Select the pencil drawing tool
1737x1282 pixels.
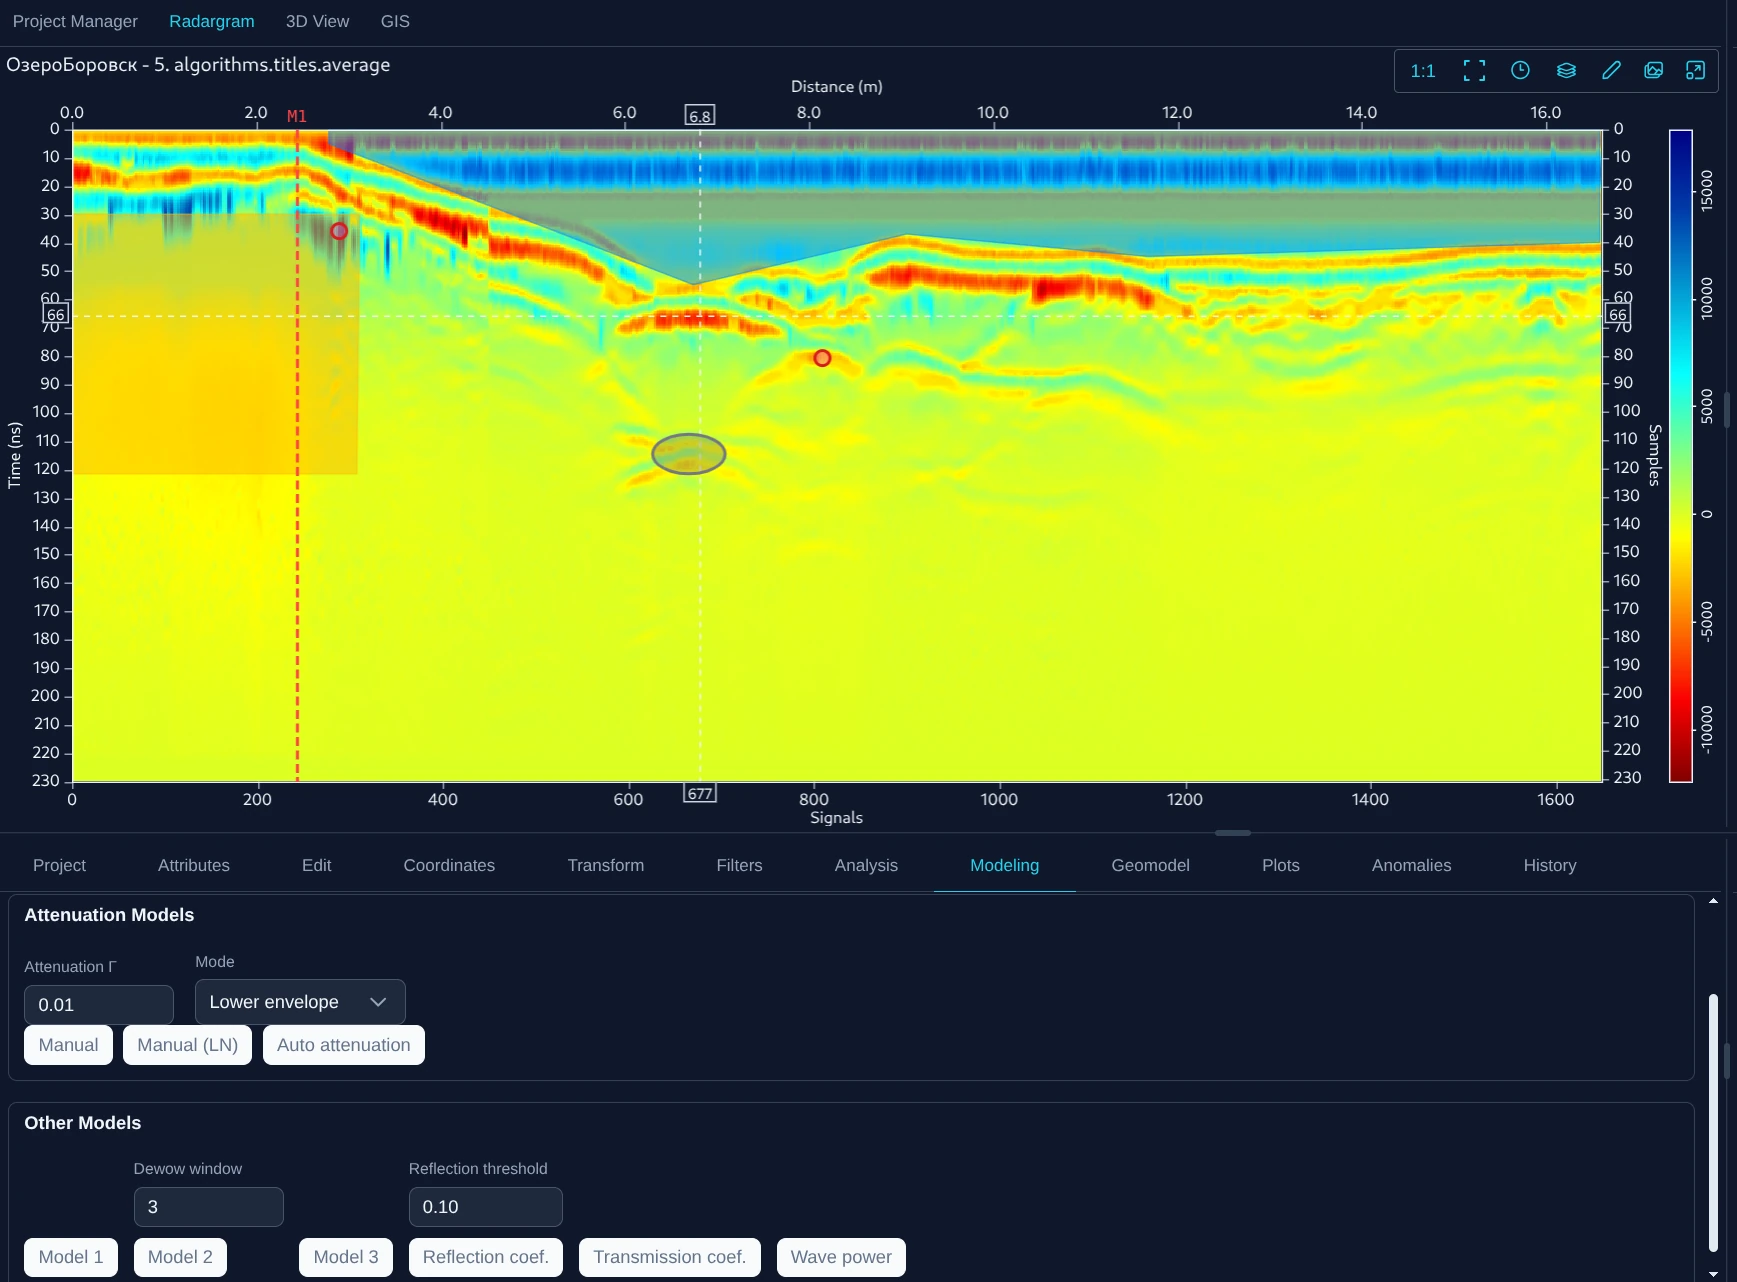(1610, 70)
